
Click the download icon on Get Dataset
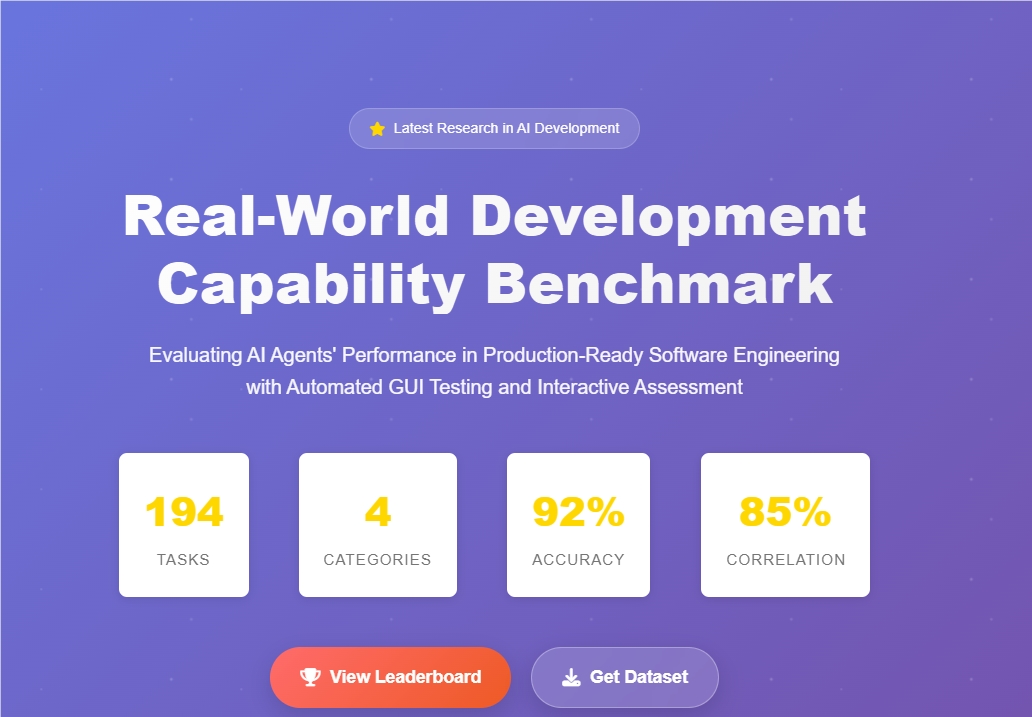click(x=571, y=677)
